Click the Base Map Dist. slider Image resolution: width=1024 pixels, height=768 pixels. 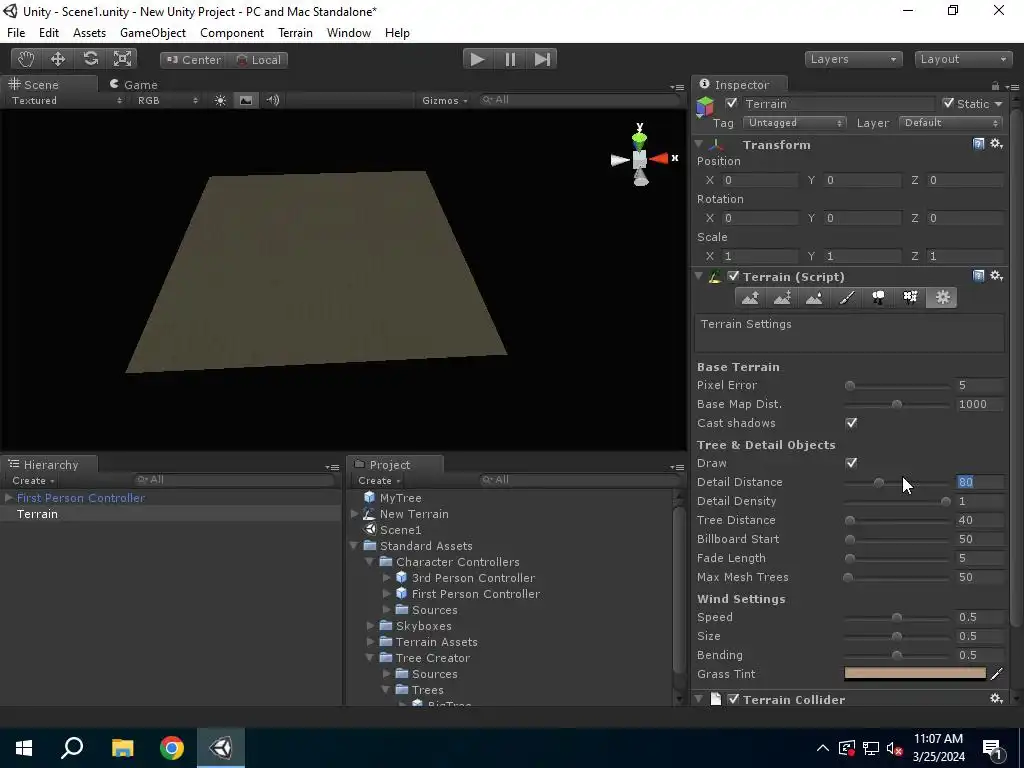click(897, 405)
